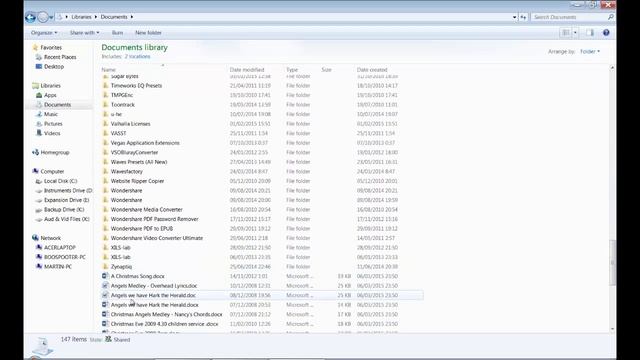Focus the Search Documents field
Image resolution: width=640 pixels, height=360 pixels.
569,17
